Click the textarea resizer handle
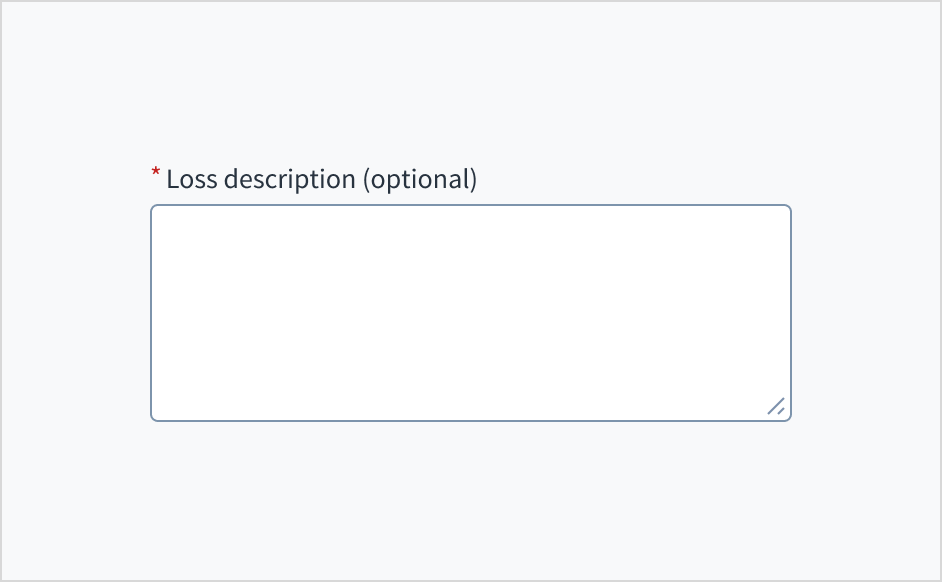The height and width of the screenshot is (582, 942). coord(775,406)
